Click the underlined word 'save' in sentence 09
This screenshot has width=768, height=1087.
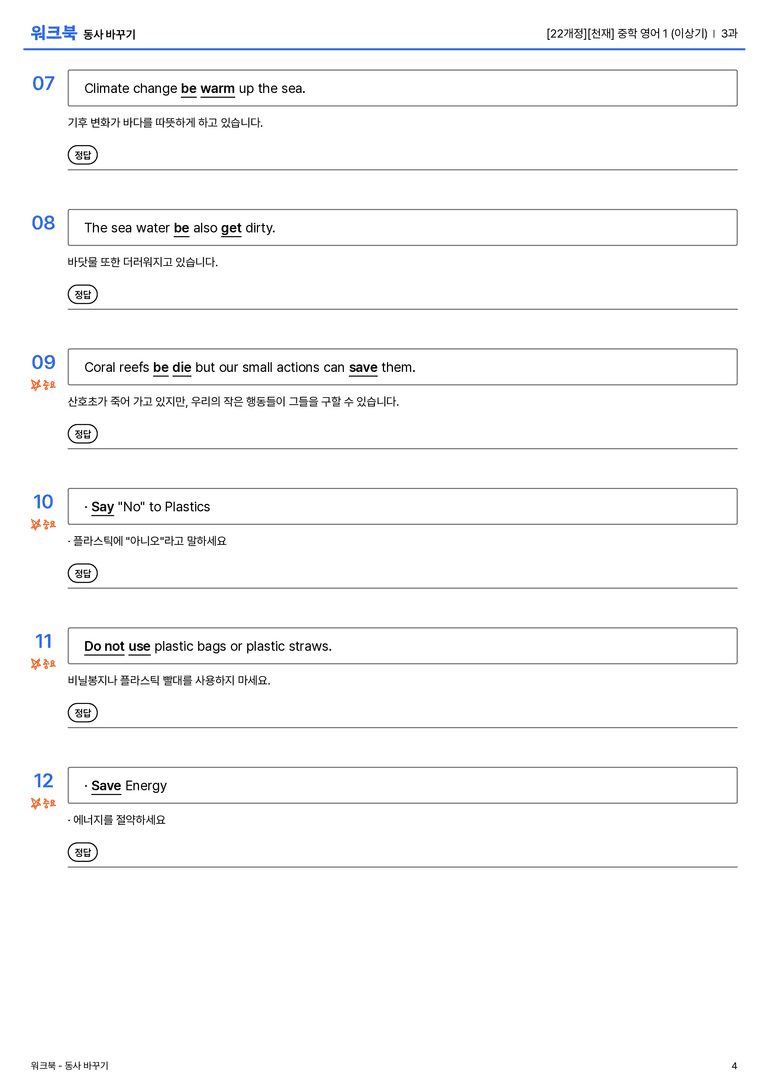pos(363,367)
